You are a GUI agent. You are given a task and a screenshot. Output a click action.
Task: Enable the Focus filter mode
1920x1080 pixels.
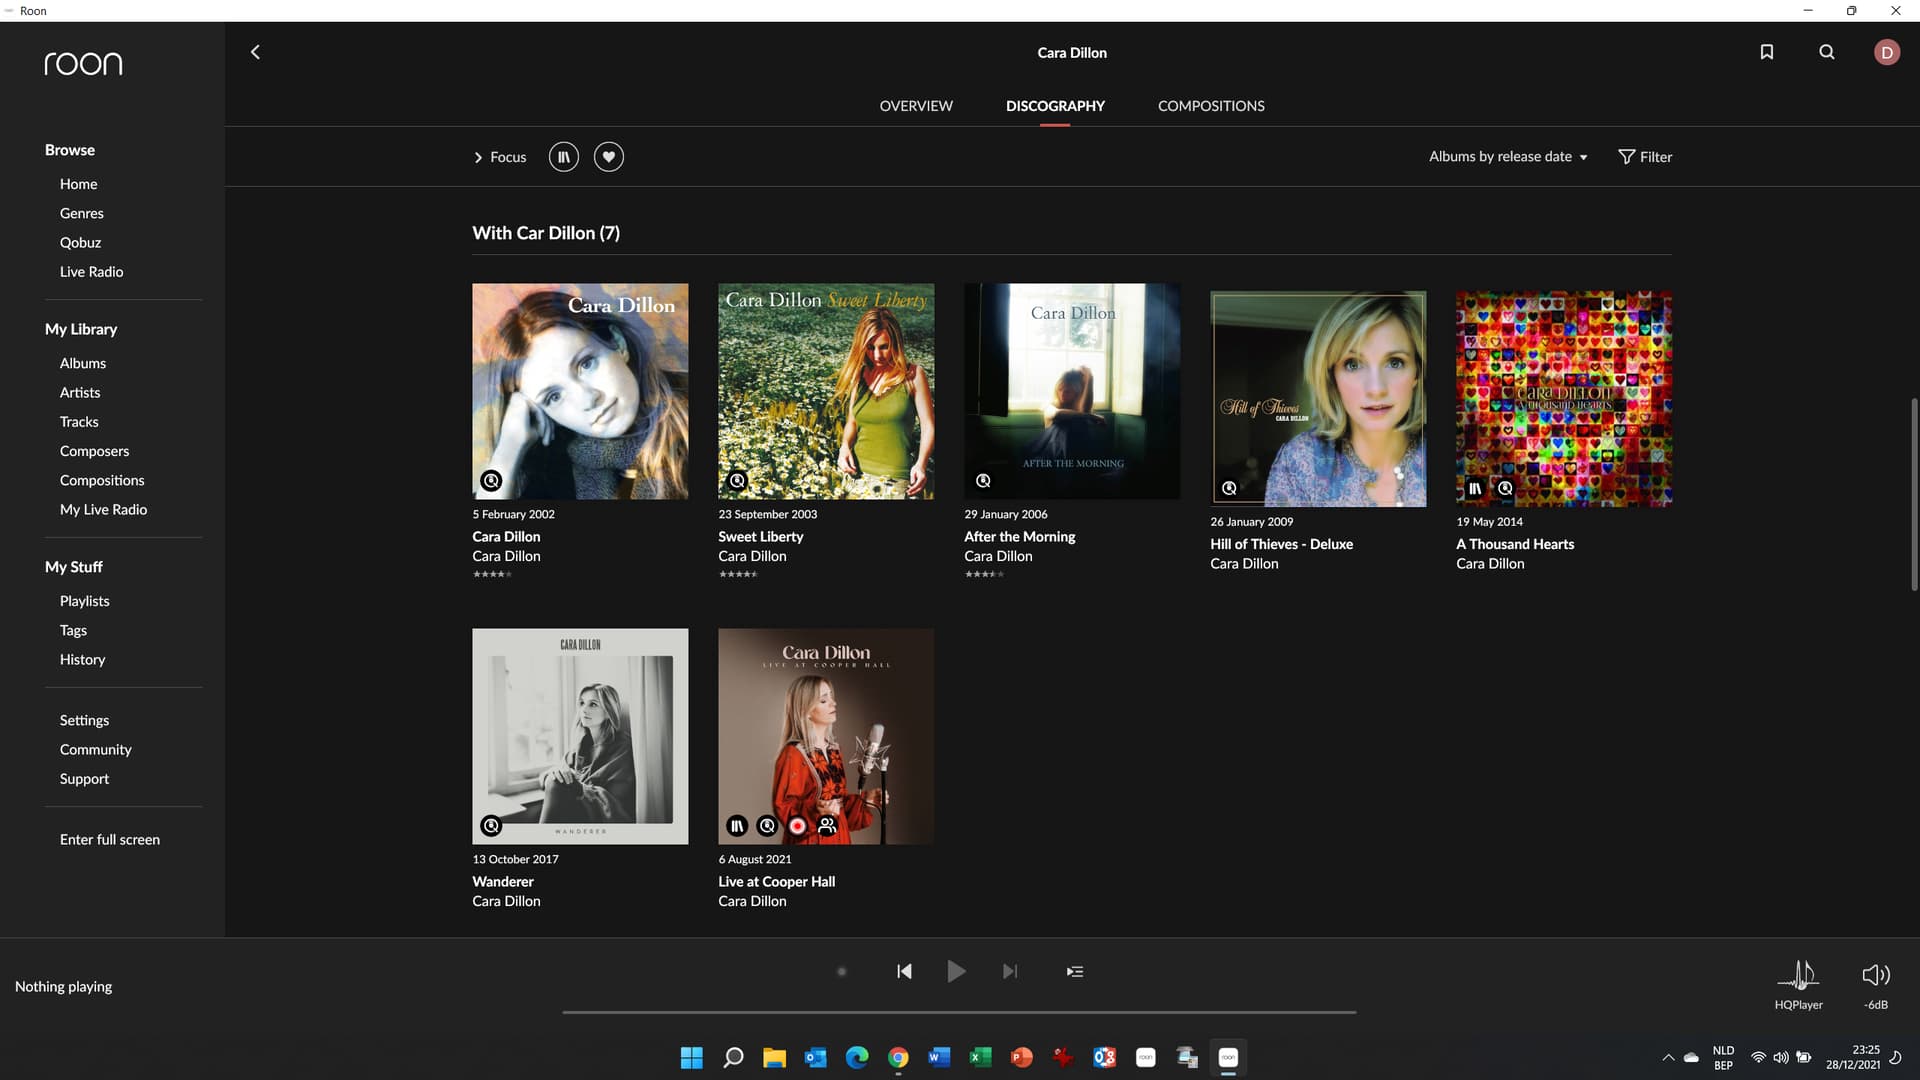coord(498,156)
